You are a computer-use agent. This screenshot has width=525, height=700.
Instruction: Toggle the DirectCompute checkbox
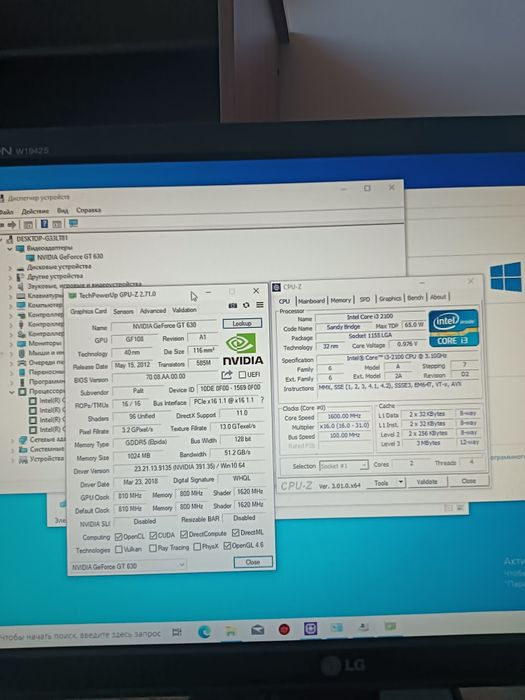[x=184, y=534]
